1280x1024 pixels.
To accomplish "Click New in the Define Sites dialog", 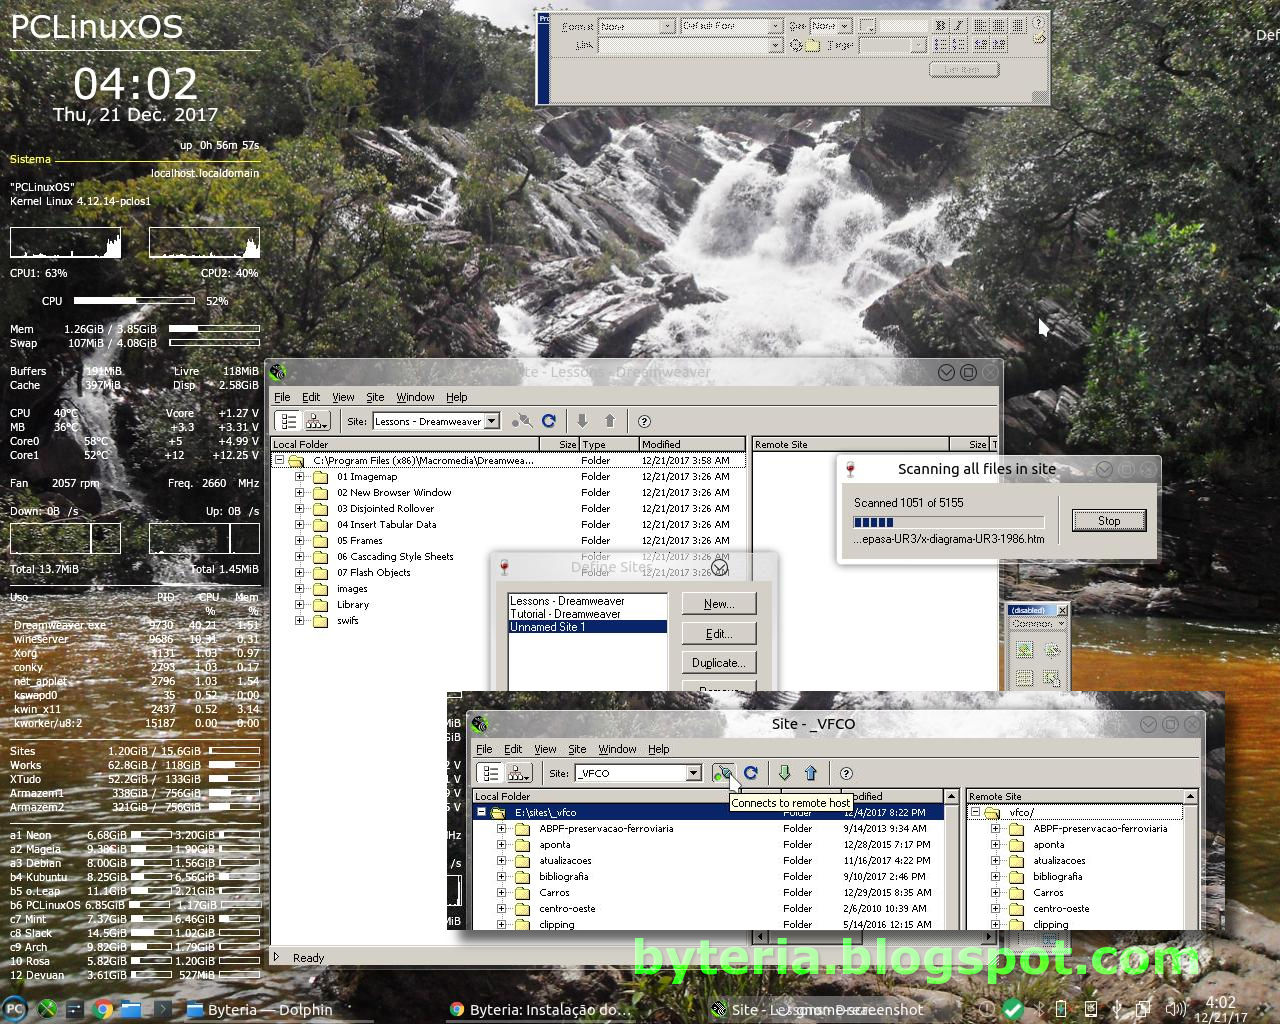I will (719, 603).
